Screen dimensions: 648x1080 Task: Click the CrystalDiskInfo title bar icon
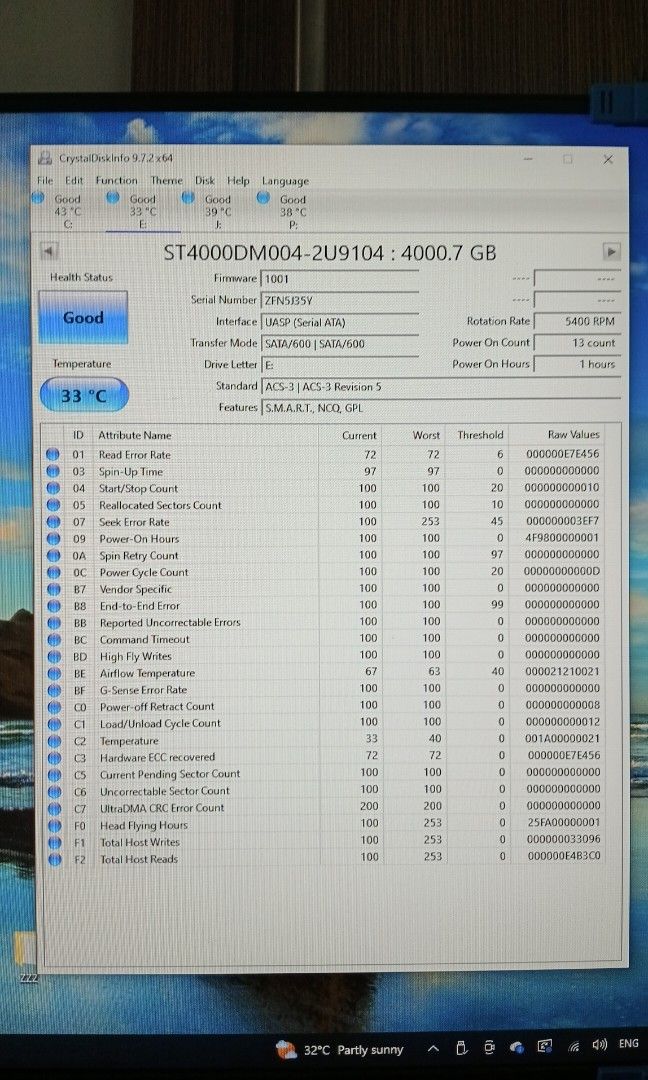click(x=45, y=158)
